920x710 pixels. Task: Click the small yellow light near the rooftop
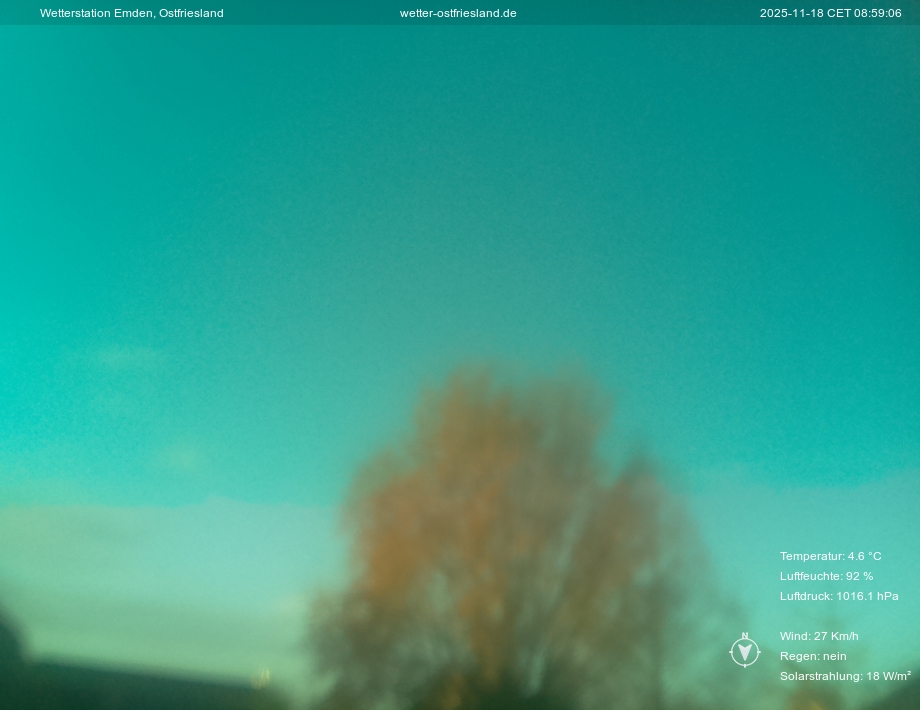[x=263, y=679]
